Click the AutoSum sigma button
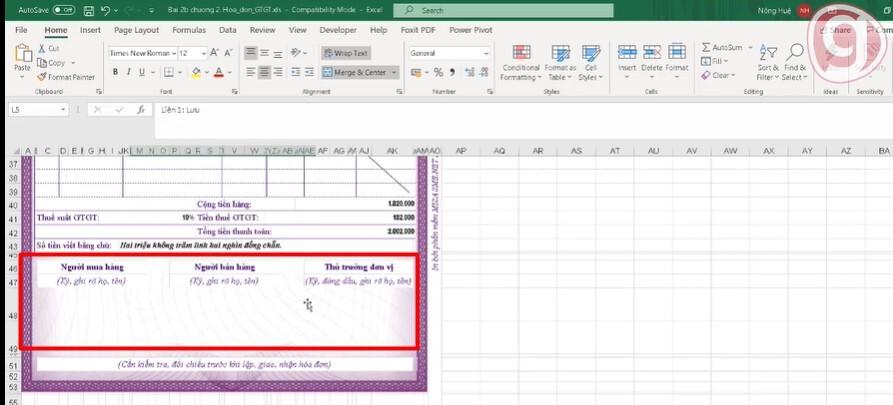893x405 pixels. pos(720,47)
